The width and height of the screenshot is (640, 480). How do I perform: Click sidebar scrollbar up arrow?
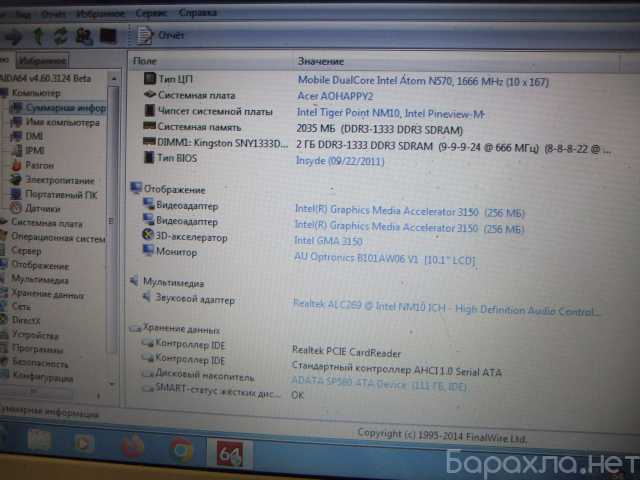pos(114,78)
